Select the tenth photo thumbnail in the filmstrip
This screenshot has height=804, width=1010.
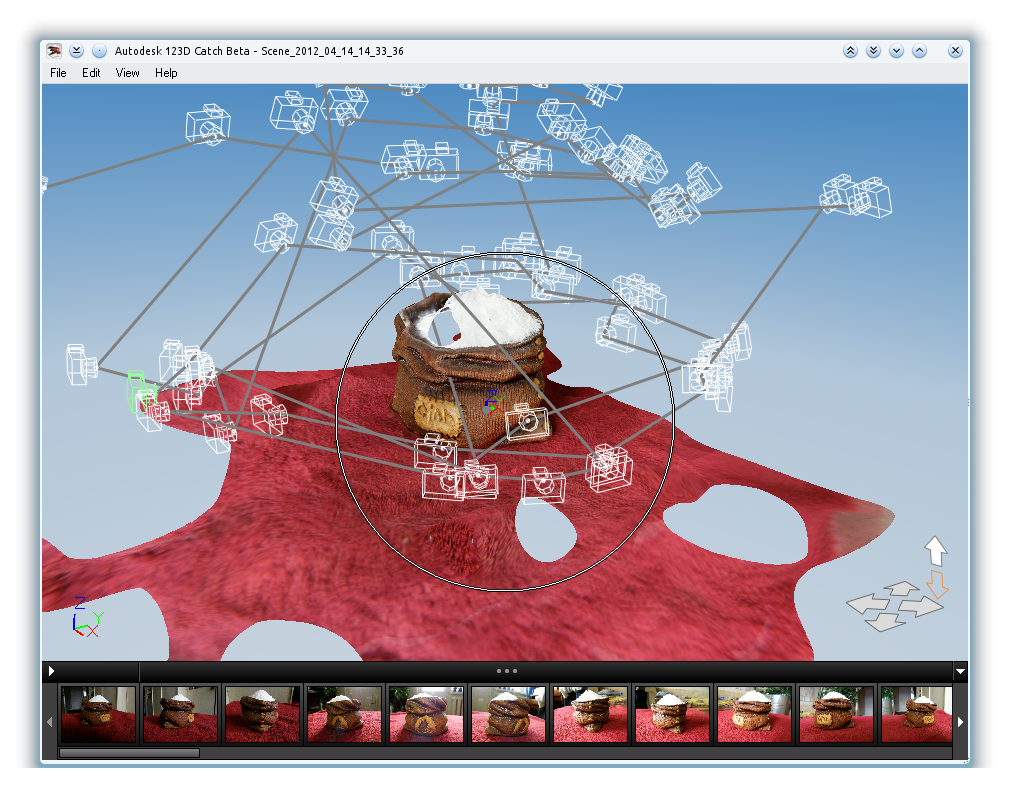click(836, 714)
